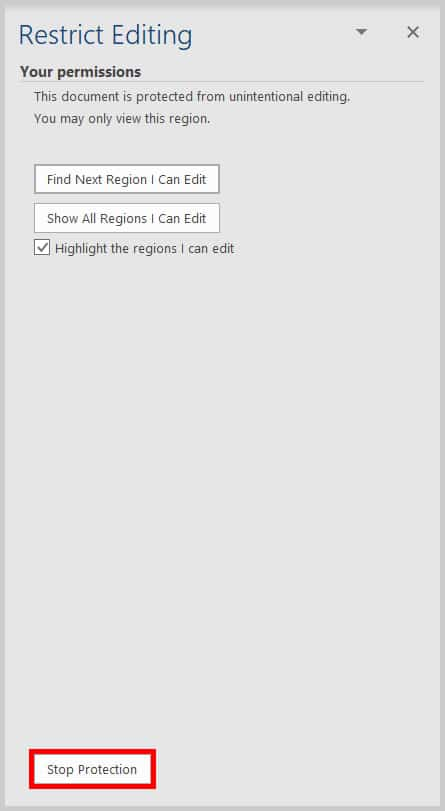Click the 'You may only view this region' text
445x811 pixels.
point(122,119)
